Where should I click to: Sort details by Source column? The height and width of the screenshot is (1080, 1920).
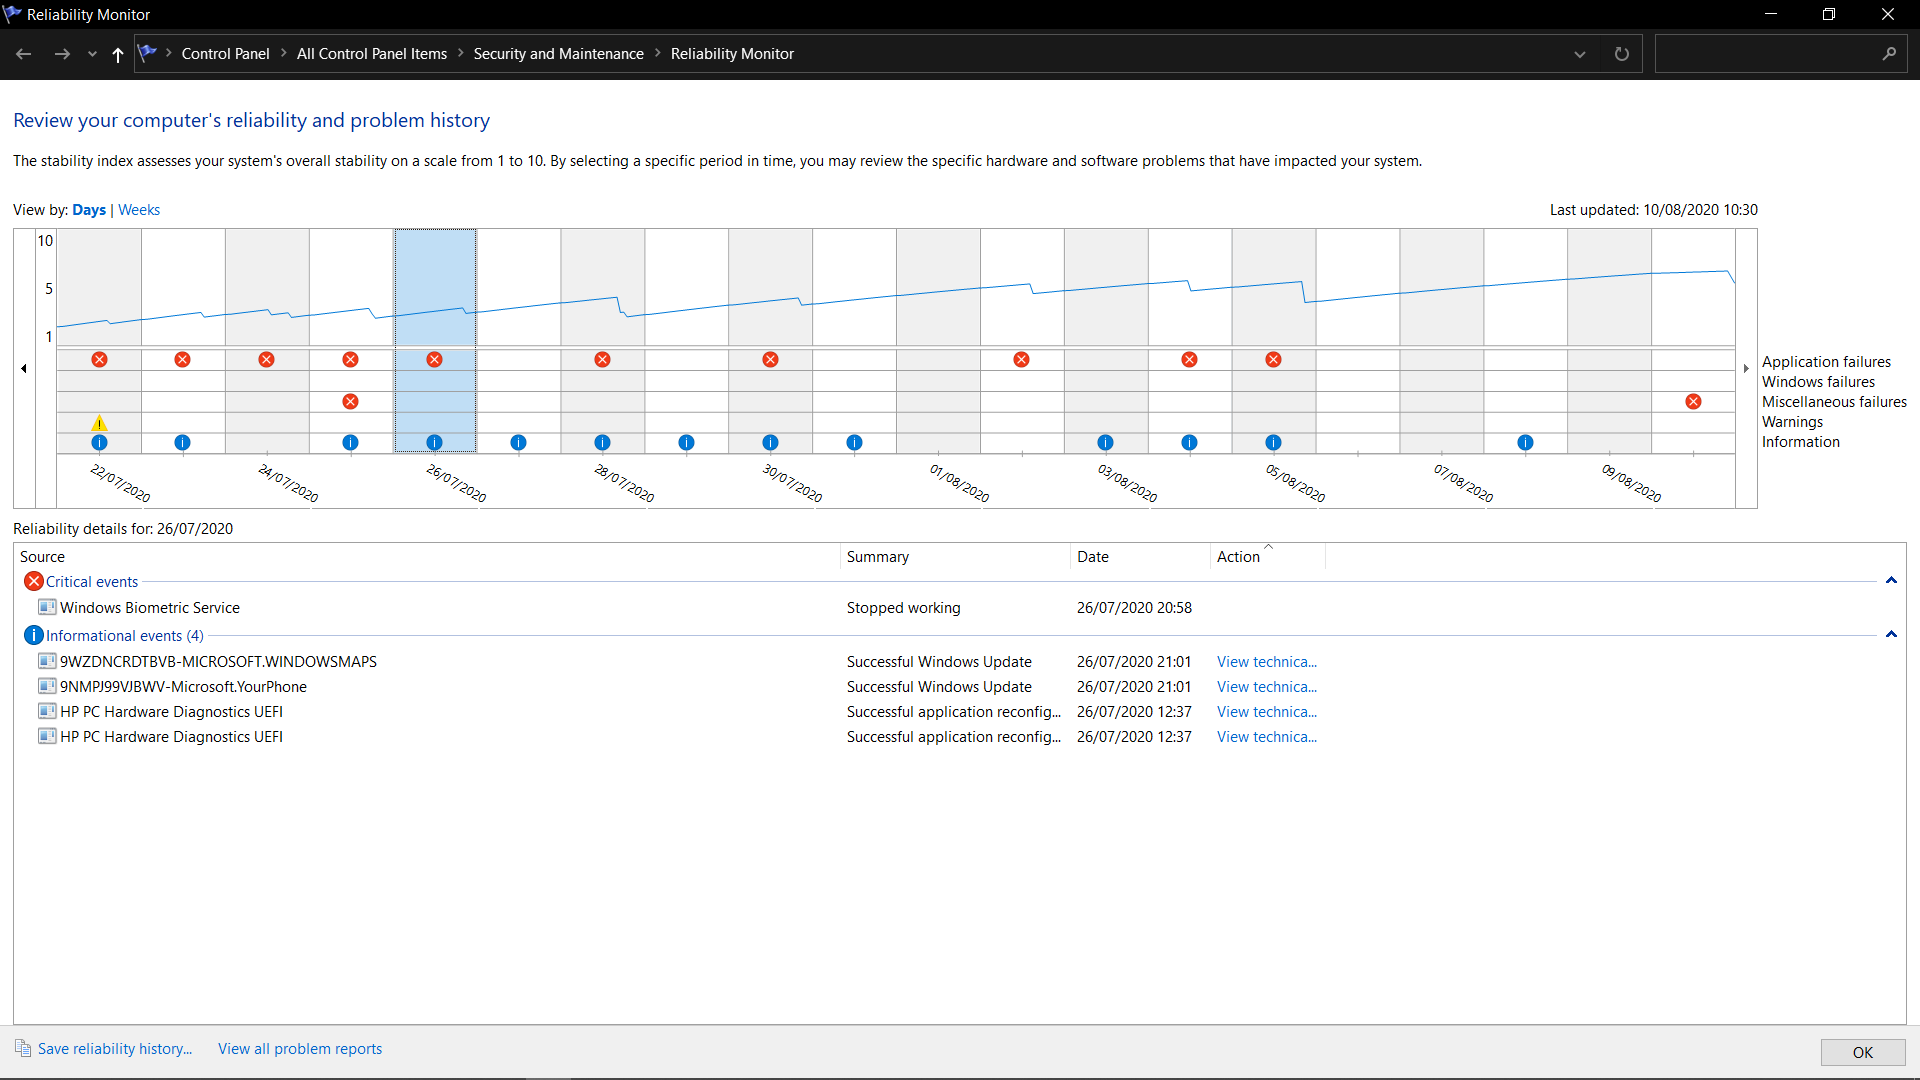(427, 557)
